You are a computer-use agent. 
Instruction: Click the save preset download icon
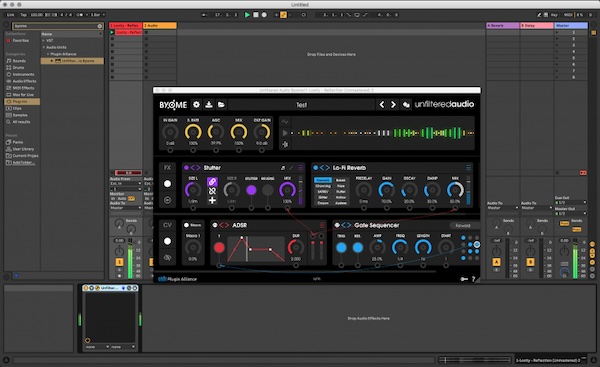coord(209,104)
